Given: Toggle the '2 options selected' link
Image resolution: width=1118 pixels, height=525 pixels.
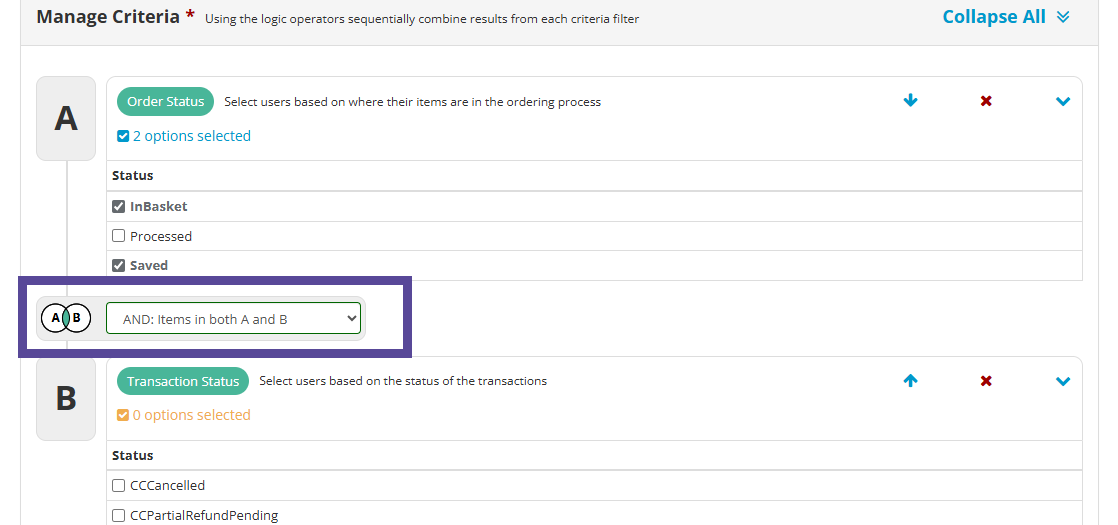Looking at the screenshot, I should point(184,136).
